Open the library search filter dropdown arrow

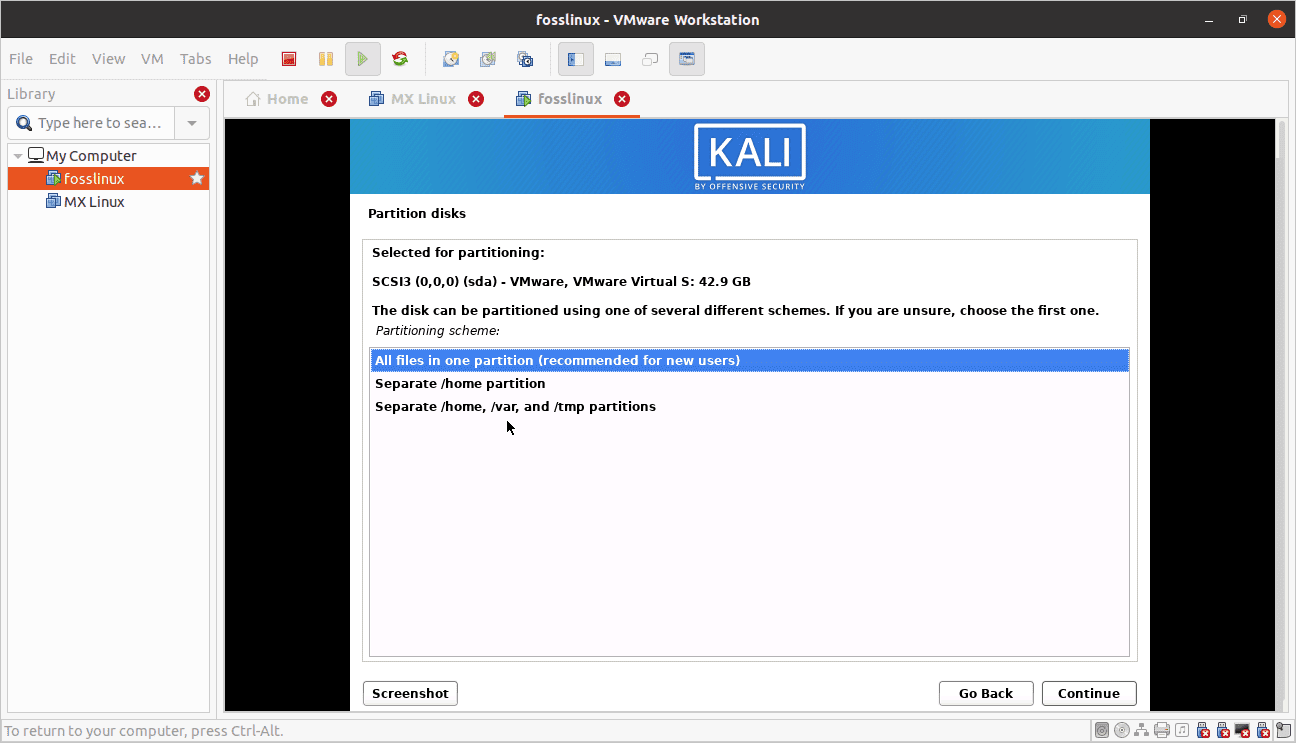(x=192, y=123)
